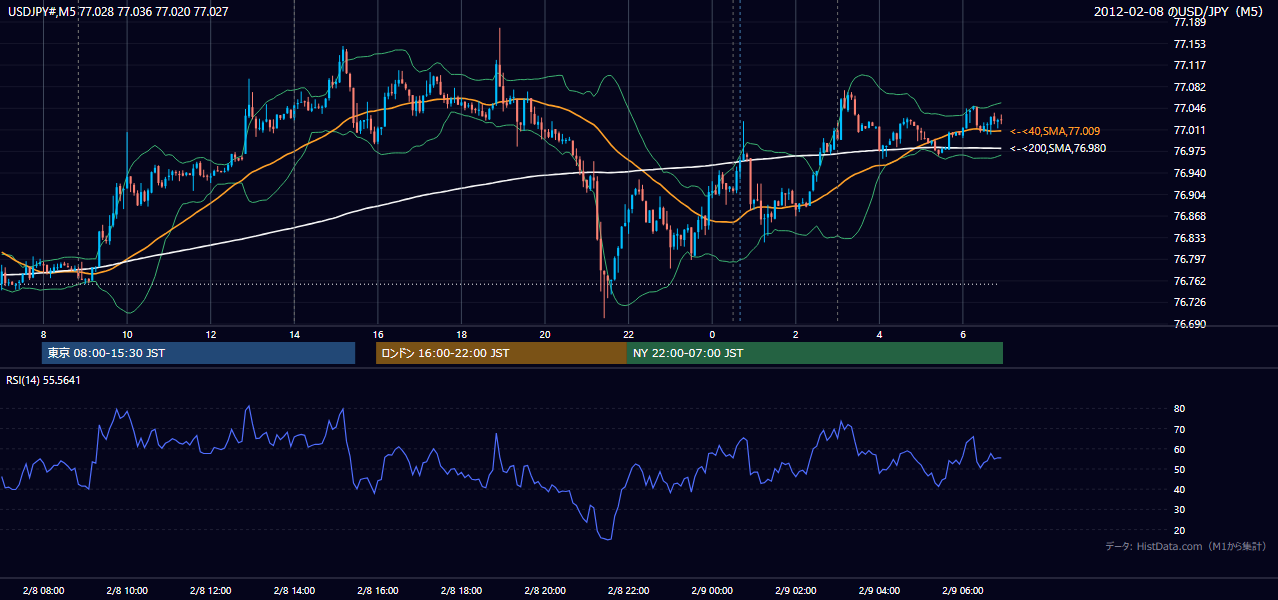Click price scale value 77.117
The image size is (1278, 600).
click(x=1190, y=65)
